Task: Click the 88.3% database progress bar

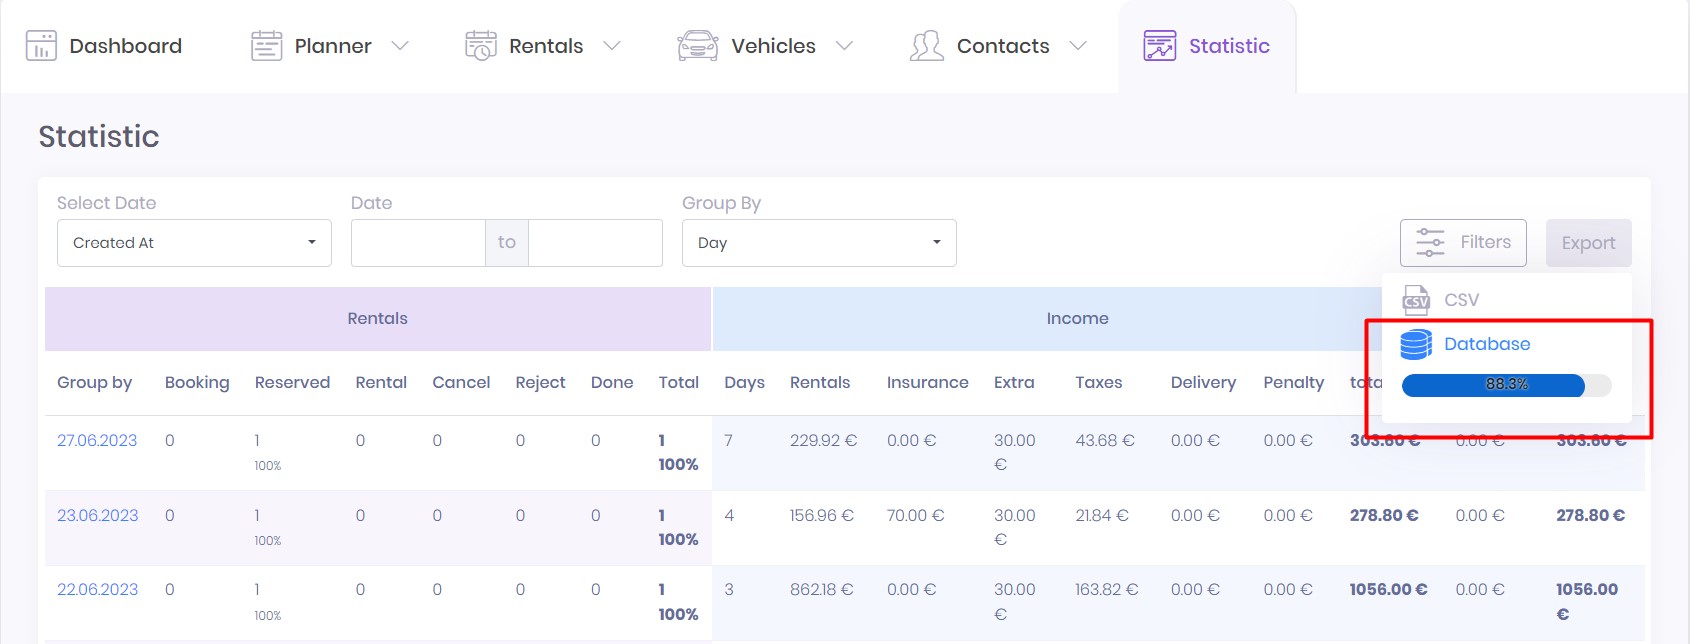Action: tap(1506, 385)
